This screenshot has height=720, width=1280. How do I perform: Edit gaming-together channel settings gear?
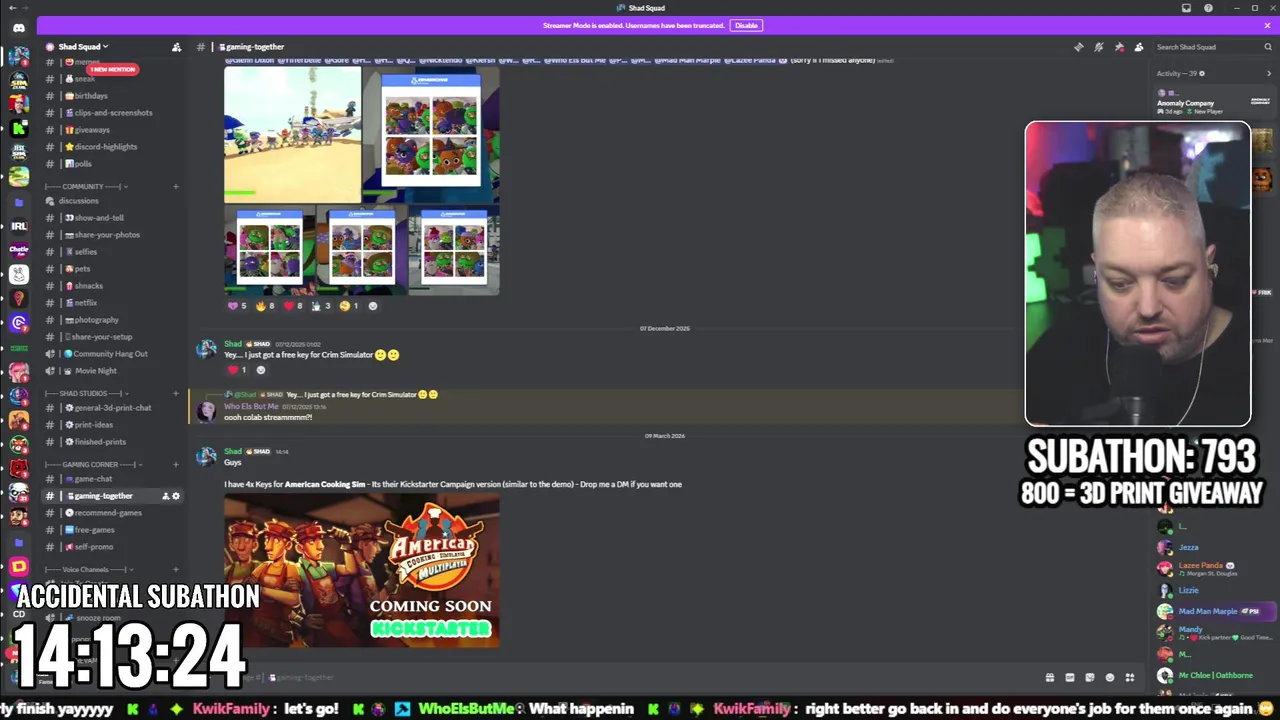click(x=176, y=496)
